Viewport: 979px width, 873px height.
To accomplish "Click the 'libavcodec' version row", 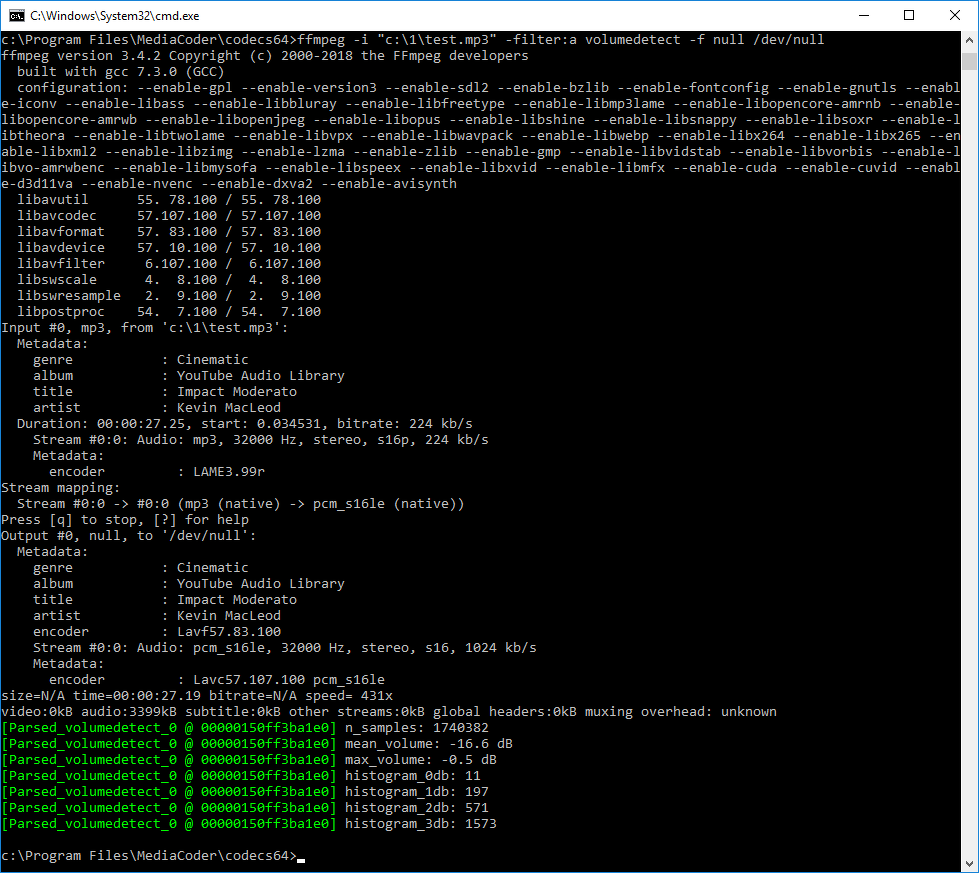I will click(x=169, y=215).
